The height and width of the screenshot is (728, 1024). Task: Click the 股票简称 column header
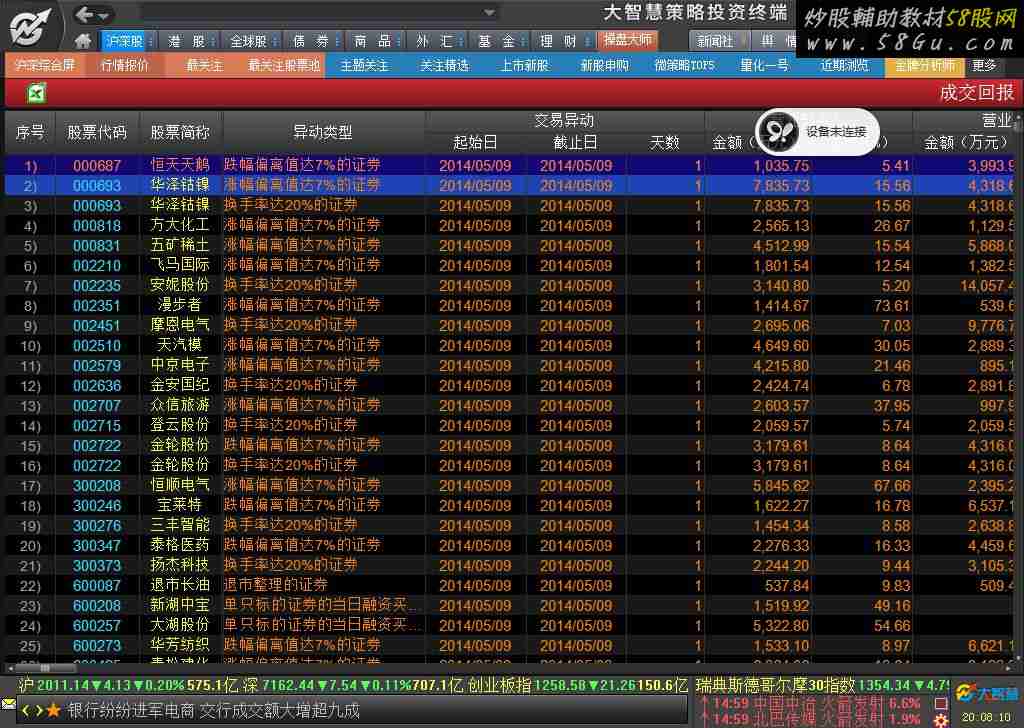pos(180,132)
